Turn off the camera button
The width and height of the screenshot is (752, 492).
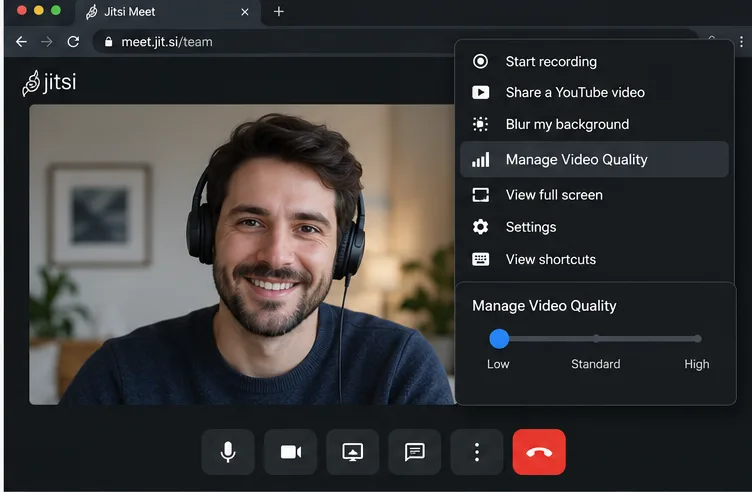(x=291, y=452)
